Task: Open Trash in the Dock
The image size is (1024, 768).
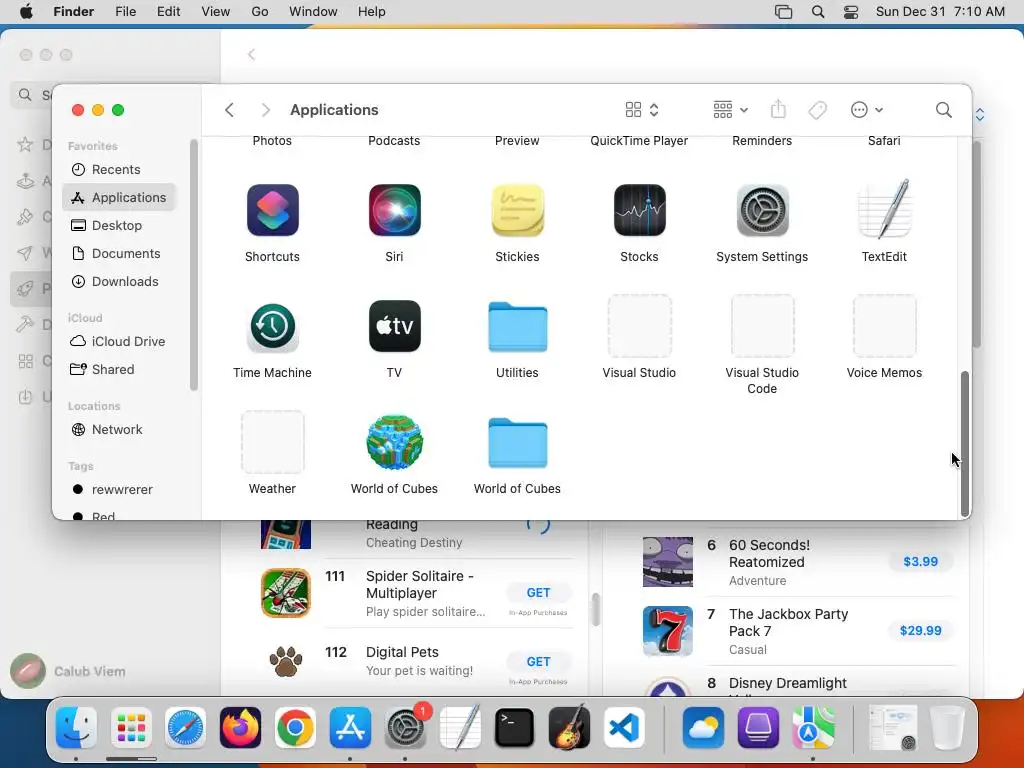Action: click(947, 728)
